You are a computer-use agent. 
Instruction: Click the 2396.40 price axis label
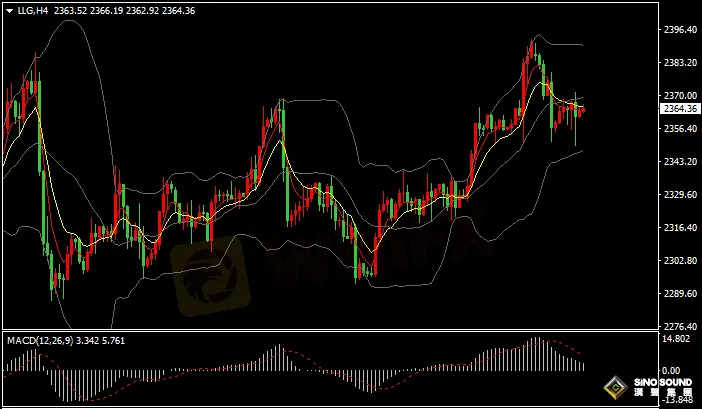[681, 30]
